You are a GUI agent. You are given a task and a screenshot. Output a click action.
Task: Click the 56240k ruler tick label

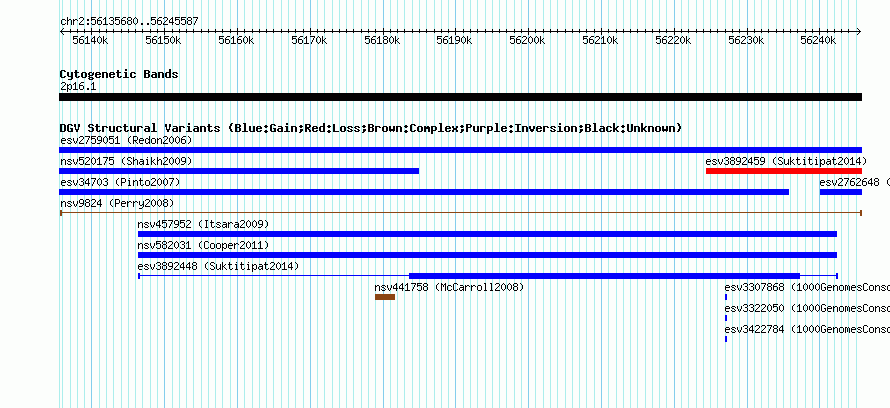[x=818, y=41]
